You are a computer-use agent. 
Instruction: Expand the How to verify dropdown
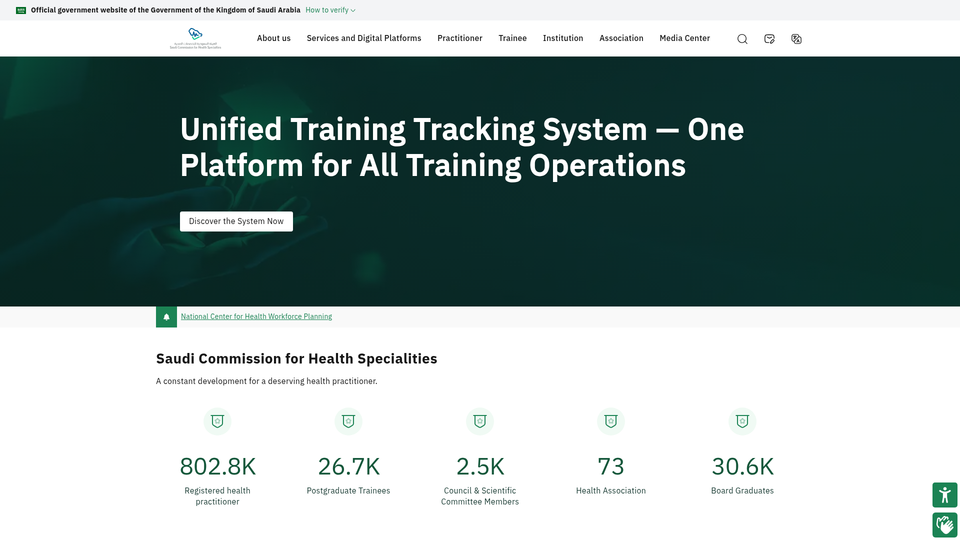tap(331, 10)
